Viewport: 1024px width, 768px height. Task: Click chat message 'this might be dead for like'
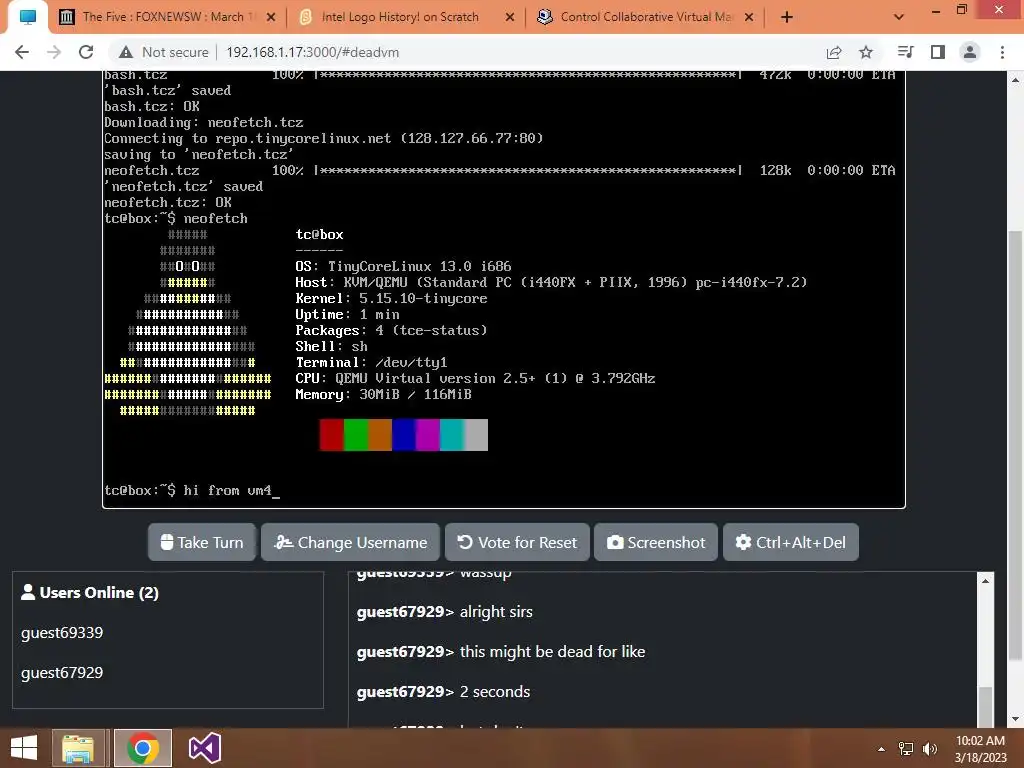click(552, 652)
